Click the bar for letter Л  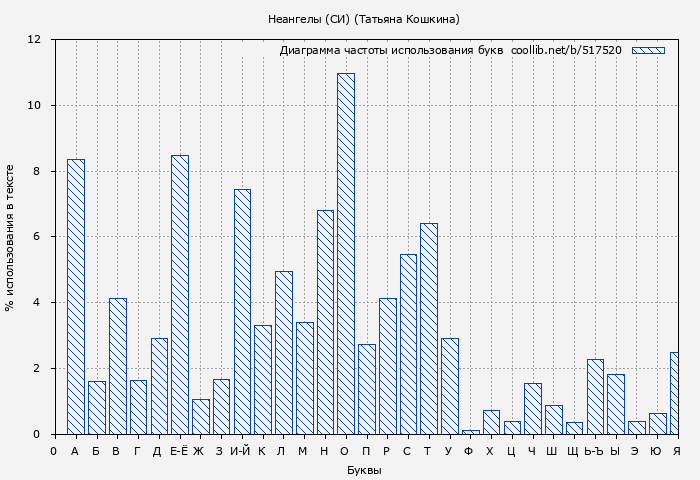pos(284,352)
